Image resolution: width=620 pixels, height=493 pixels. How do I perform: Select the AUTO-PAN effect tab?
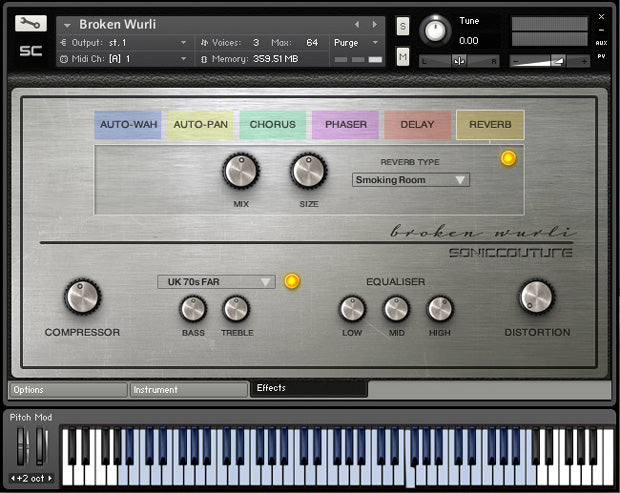click(x=200, y=125)
